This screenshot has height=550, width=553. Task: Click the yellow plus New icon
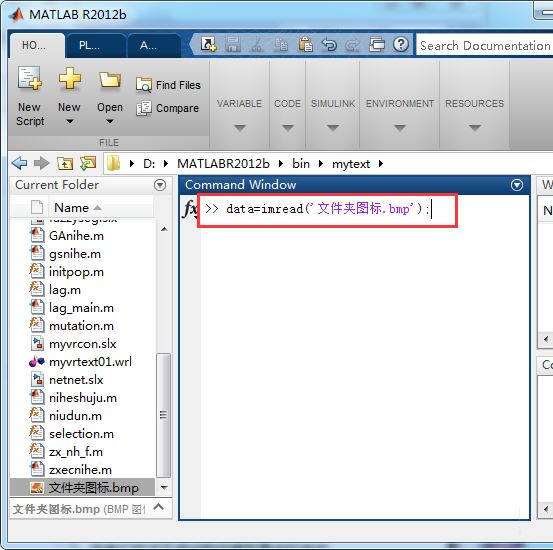click(x=69, y=78)
